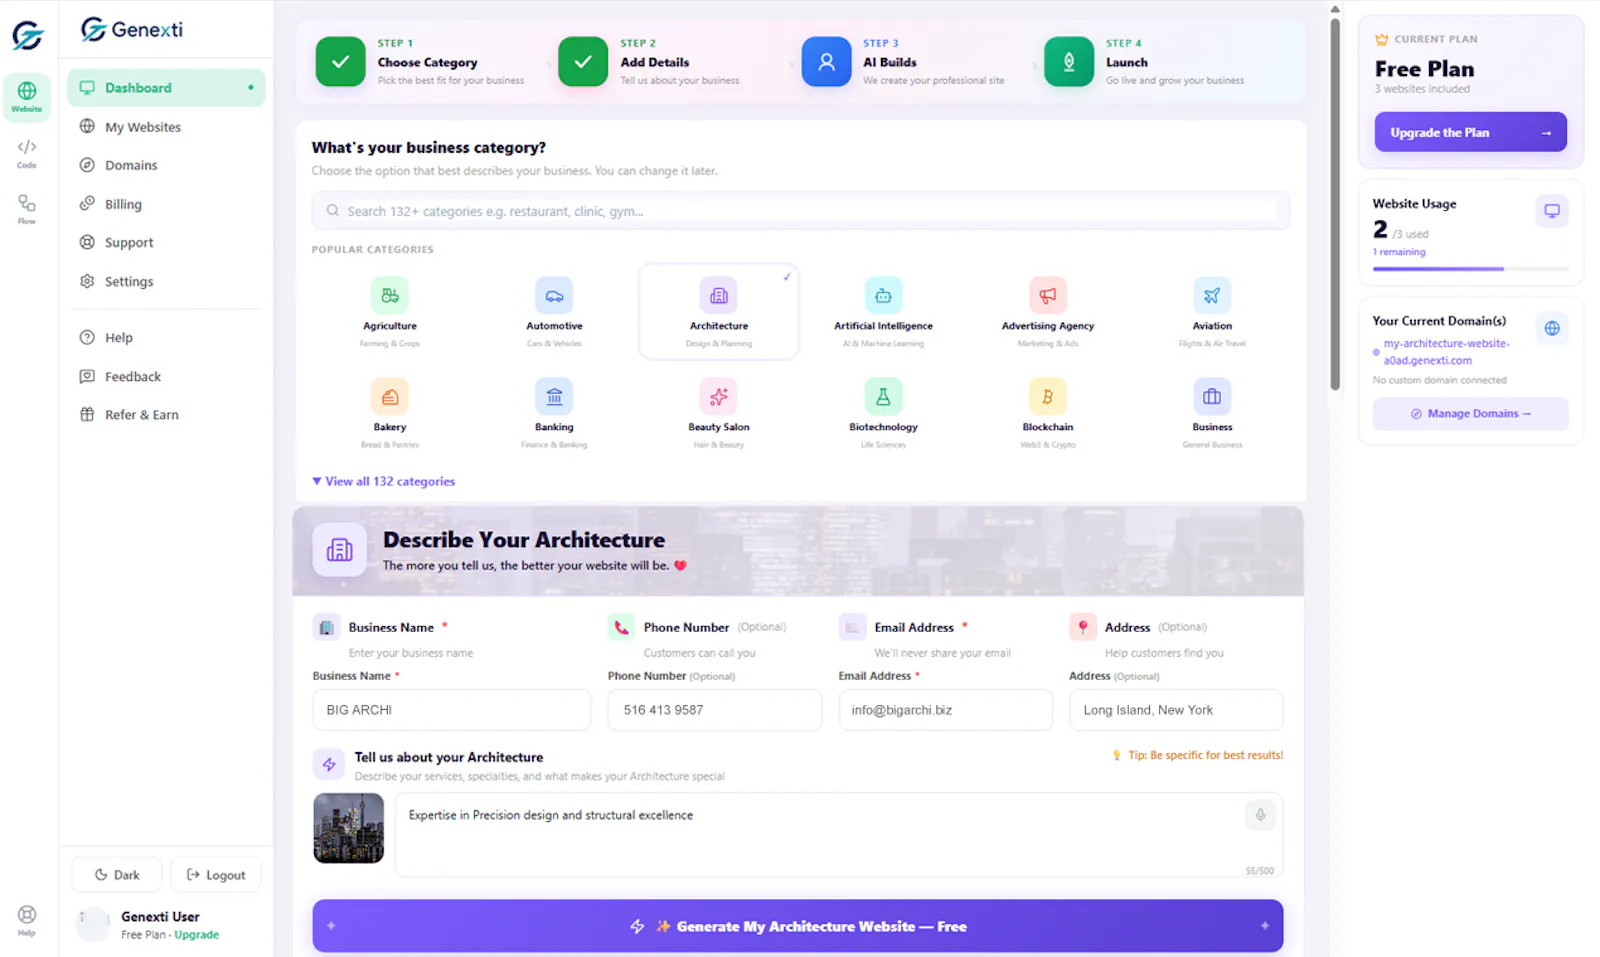Image resolution: width=1600 pixels, height=957 pixels.
Task: Choose the Business category icon
Action: (x=1212, y=396)
